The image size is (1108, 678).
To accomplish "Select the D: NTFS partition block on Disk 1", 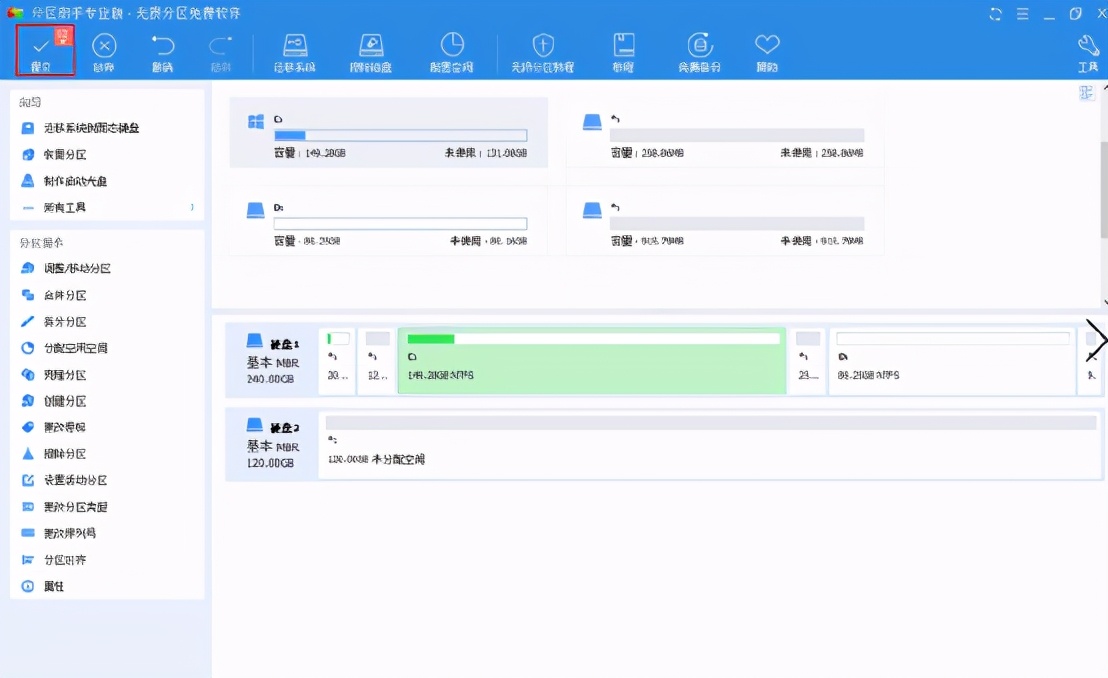I will click(x=953, y=361).
